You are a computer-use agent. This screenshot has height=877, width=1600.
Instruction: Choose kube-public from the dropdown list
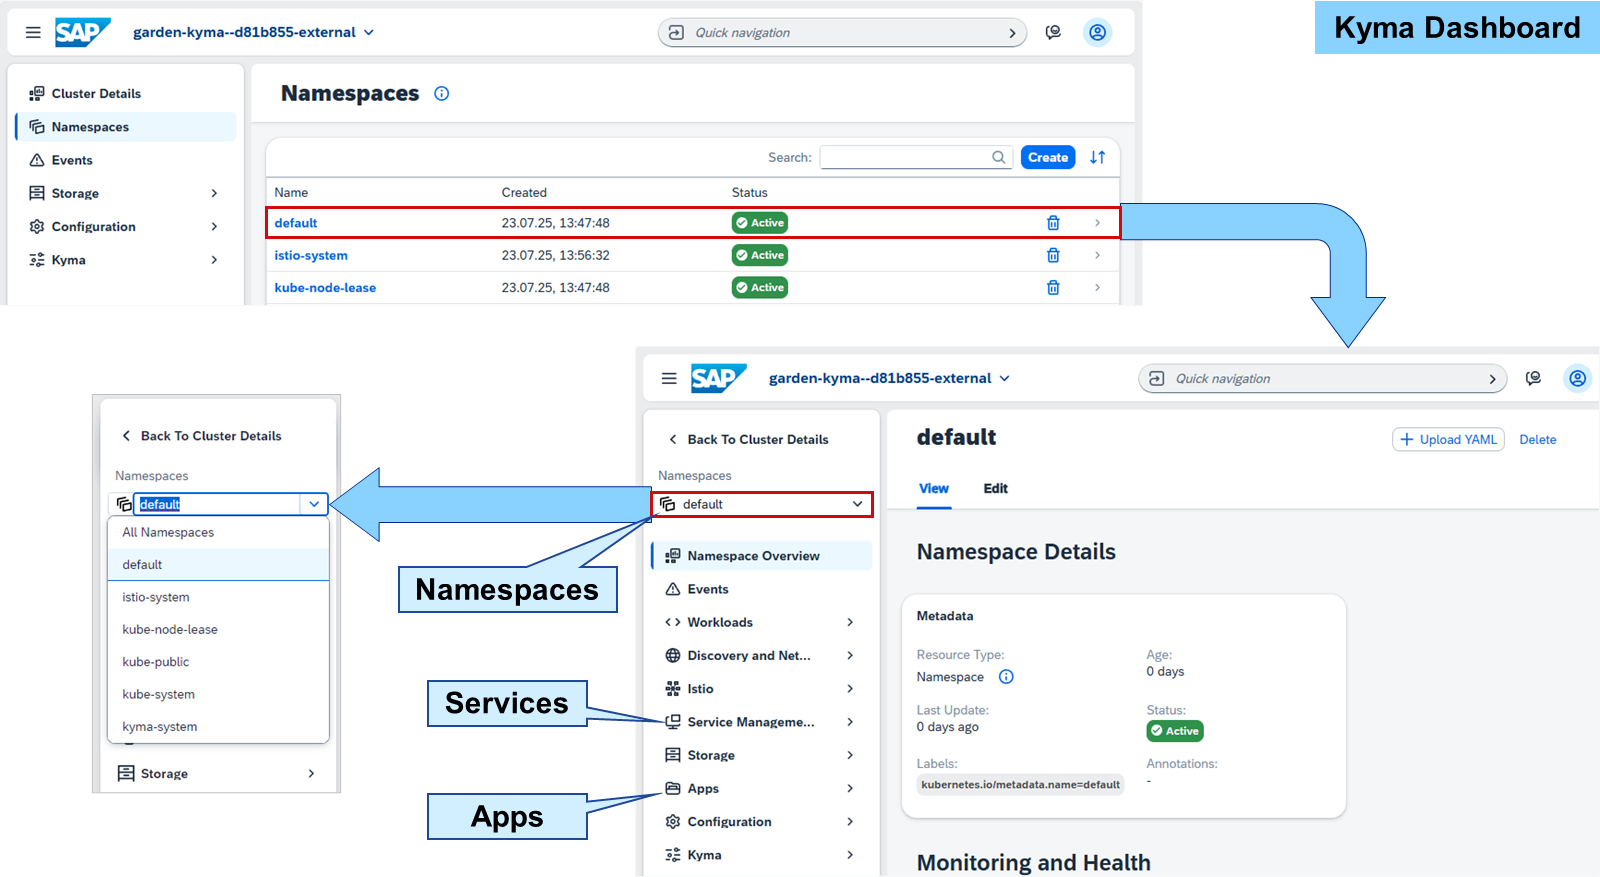point(218,662)
